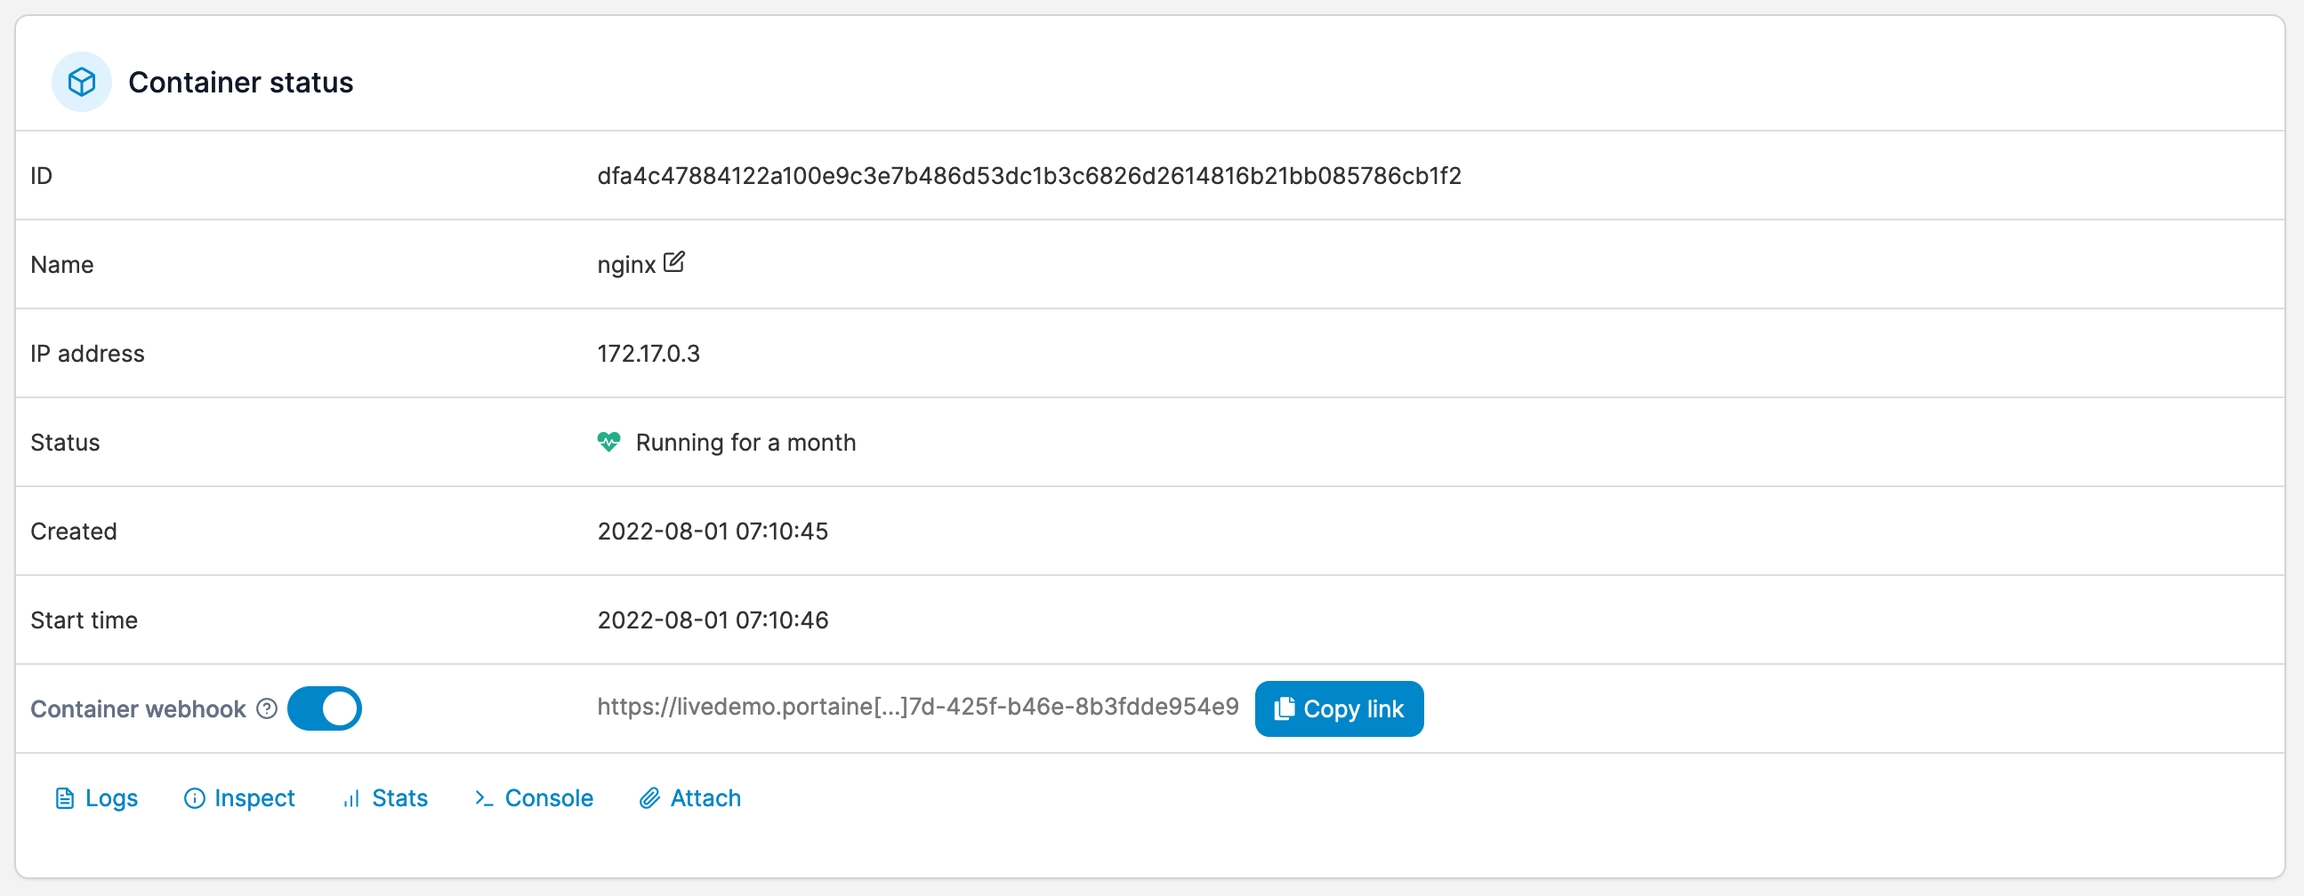The height and width of the screenshot is (896, 2304).
Task: Click the Container status heading
Action: coord(240,82)
